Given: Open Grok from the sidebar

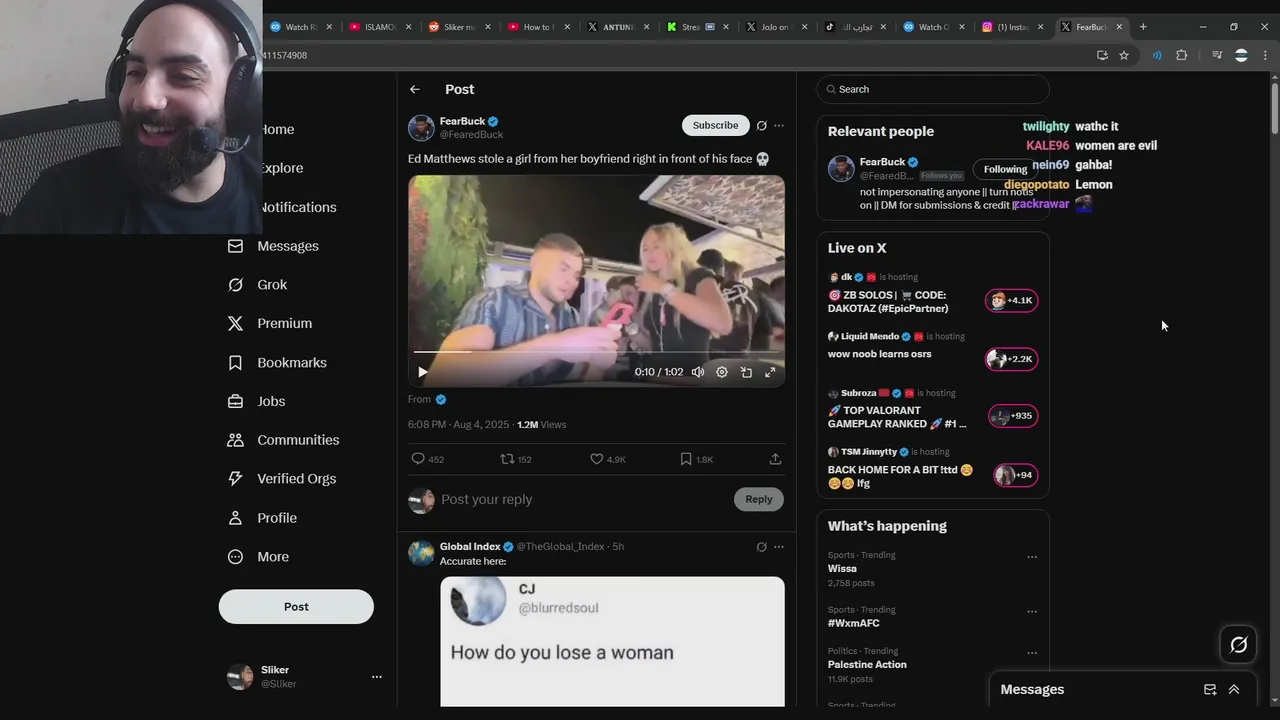Looking at the screenshot, I should click(x=257, y=285).
